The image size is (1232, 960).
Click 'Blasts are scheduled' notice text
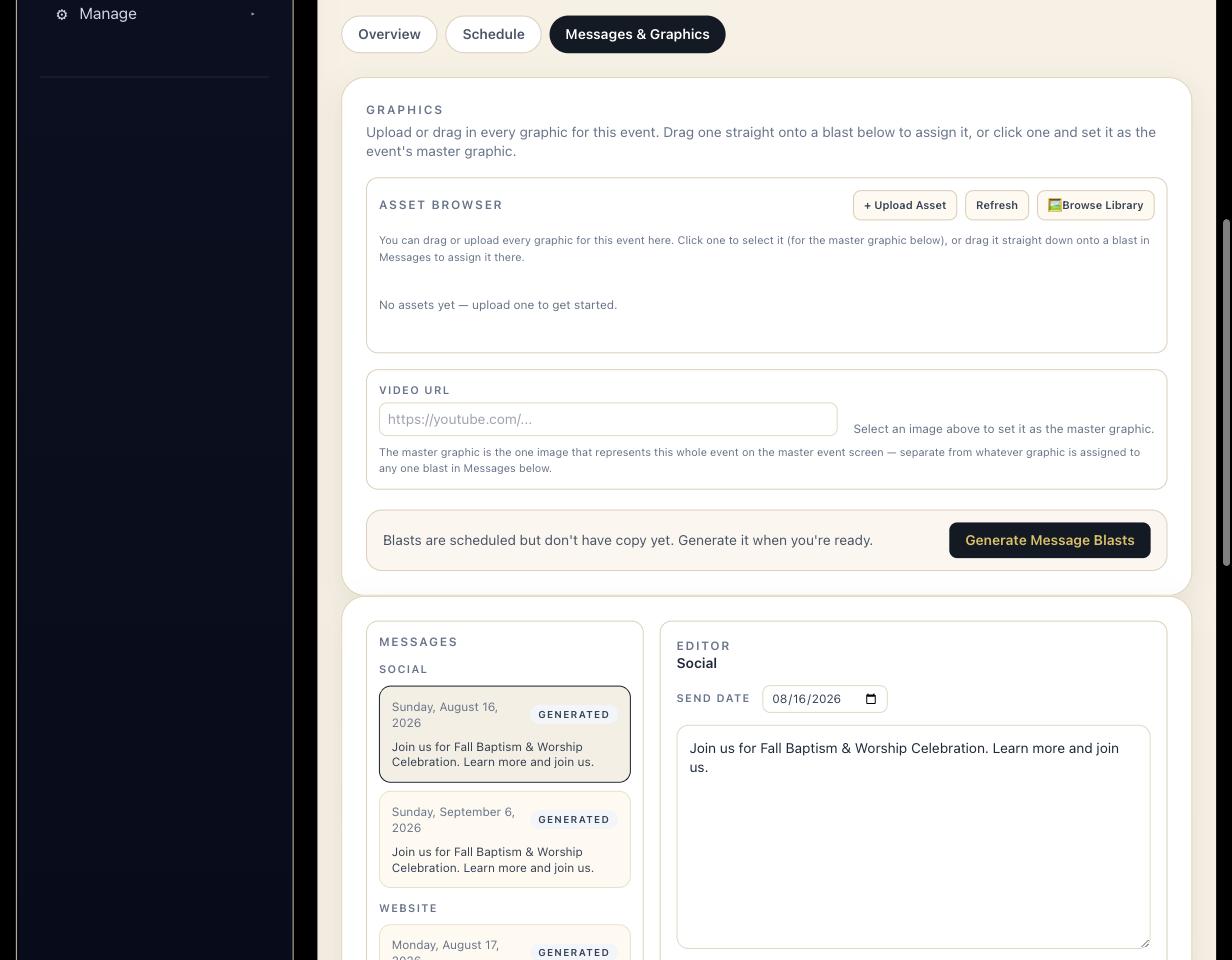point(628,540)
